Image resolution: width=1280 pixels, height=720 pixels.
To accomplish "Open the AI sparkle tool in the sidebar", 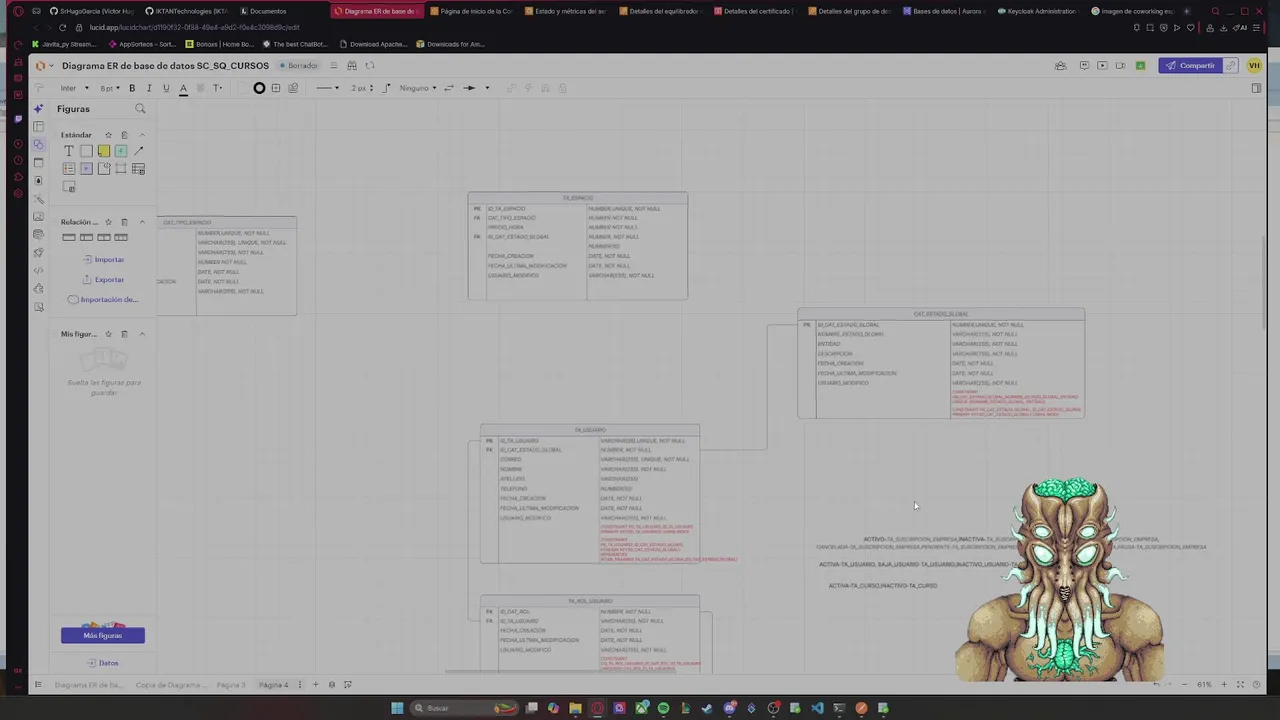I will pos(39,108).
